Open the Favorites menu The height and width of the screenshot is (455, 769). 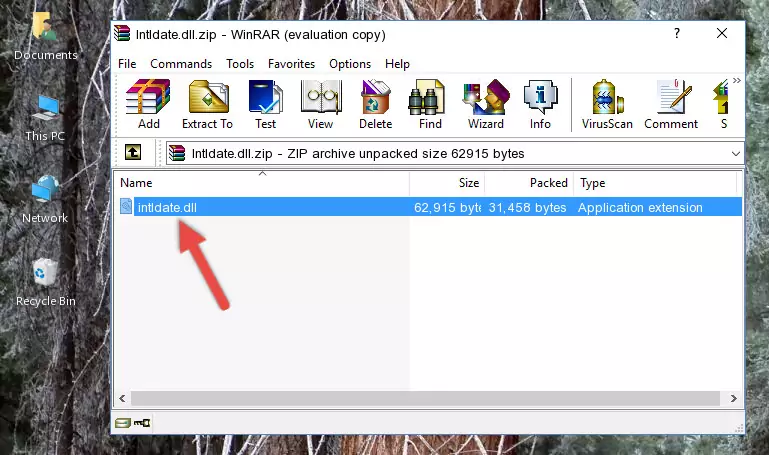click(291, 64)
